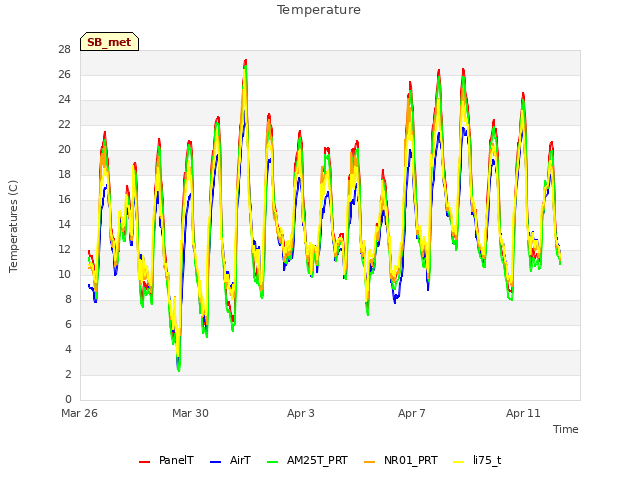Click the 12 value on the y-axis
Image resolution: width=640 pixels, height=480 pixels.
pos(64,249)
